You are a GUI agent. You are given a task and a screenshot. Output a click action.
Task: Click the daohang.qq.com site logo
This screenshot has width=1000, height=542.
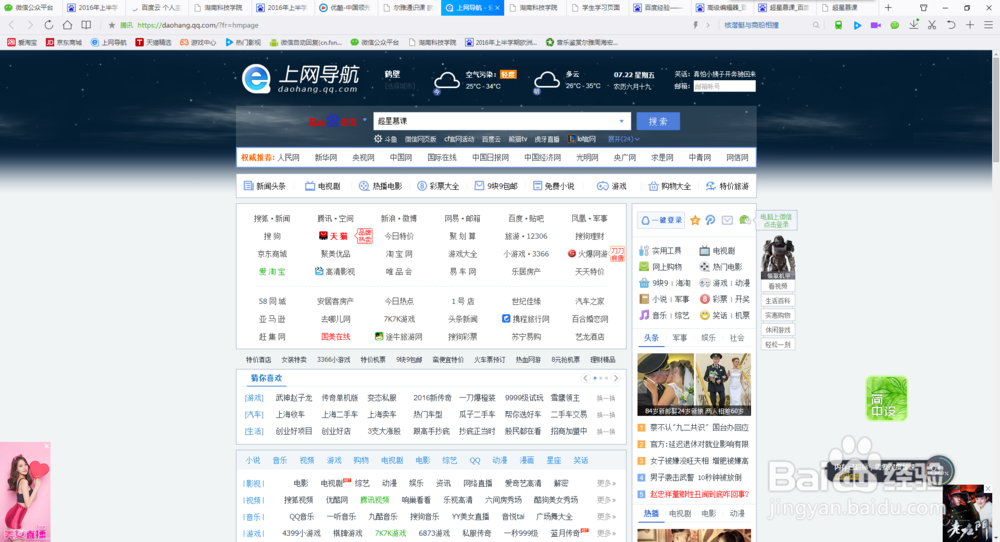click(300, 79)
